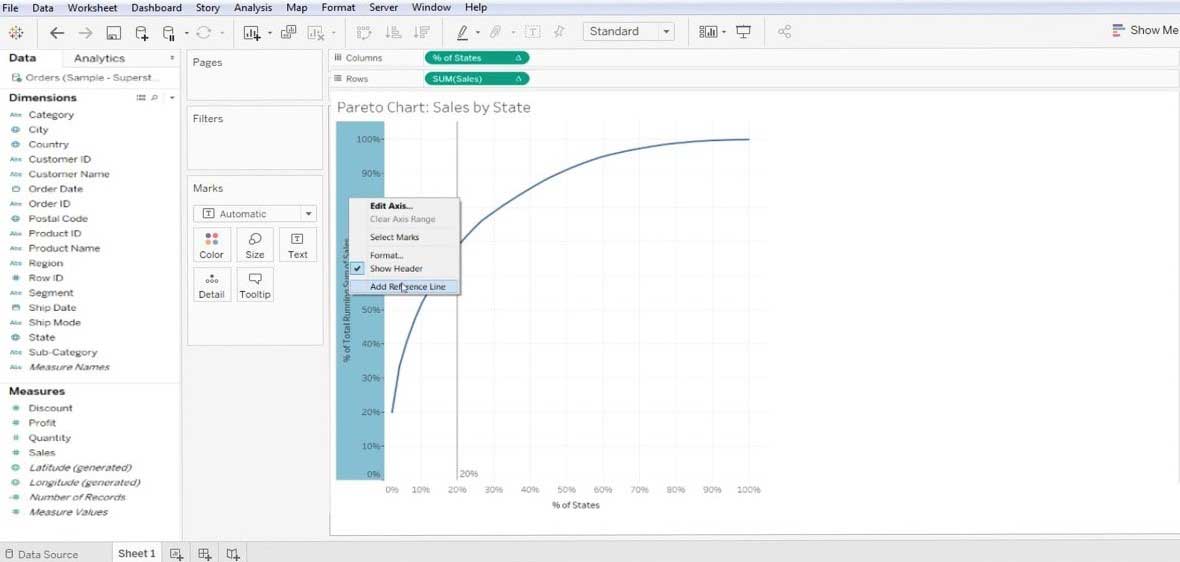Viewport: 1180px width, 562px height.
Task: Click the Run Update refresh icon
Action: click(203, 32)
